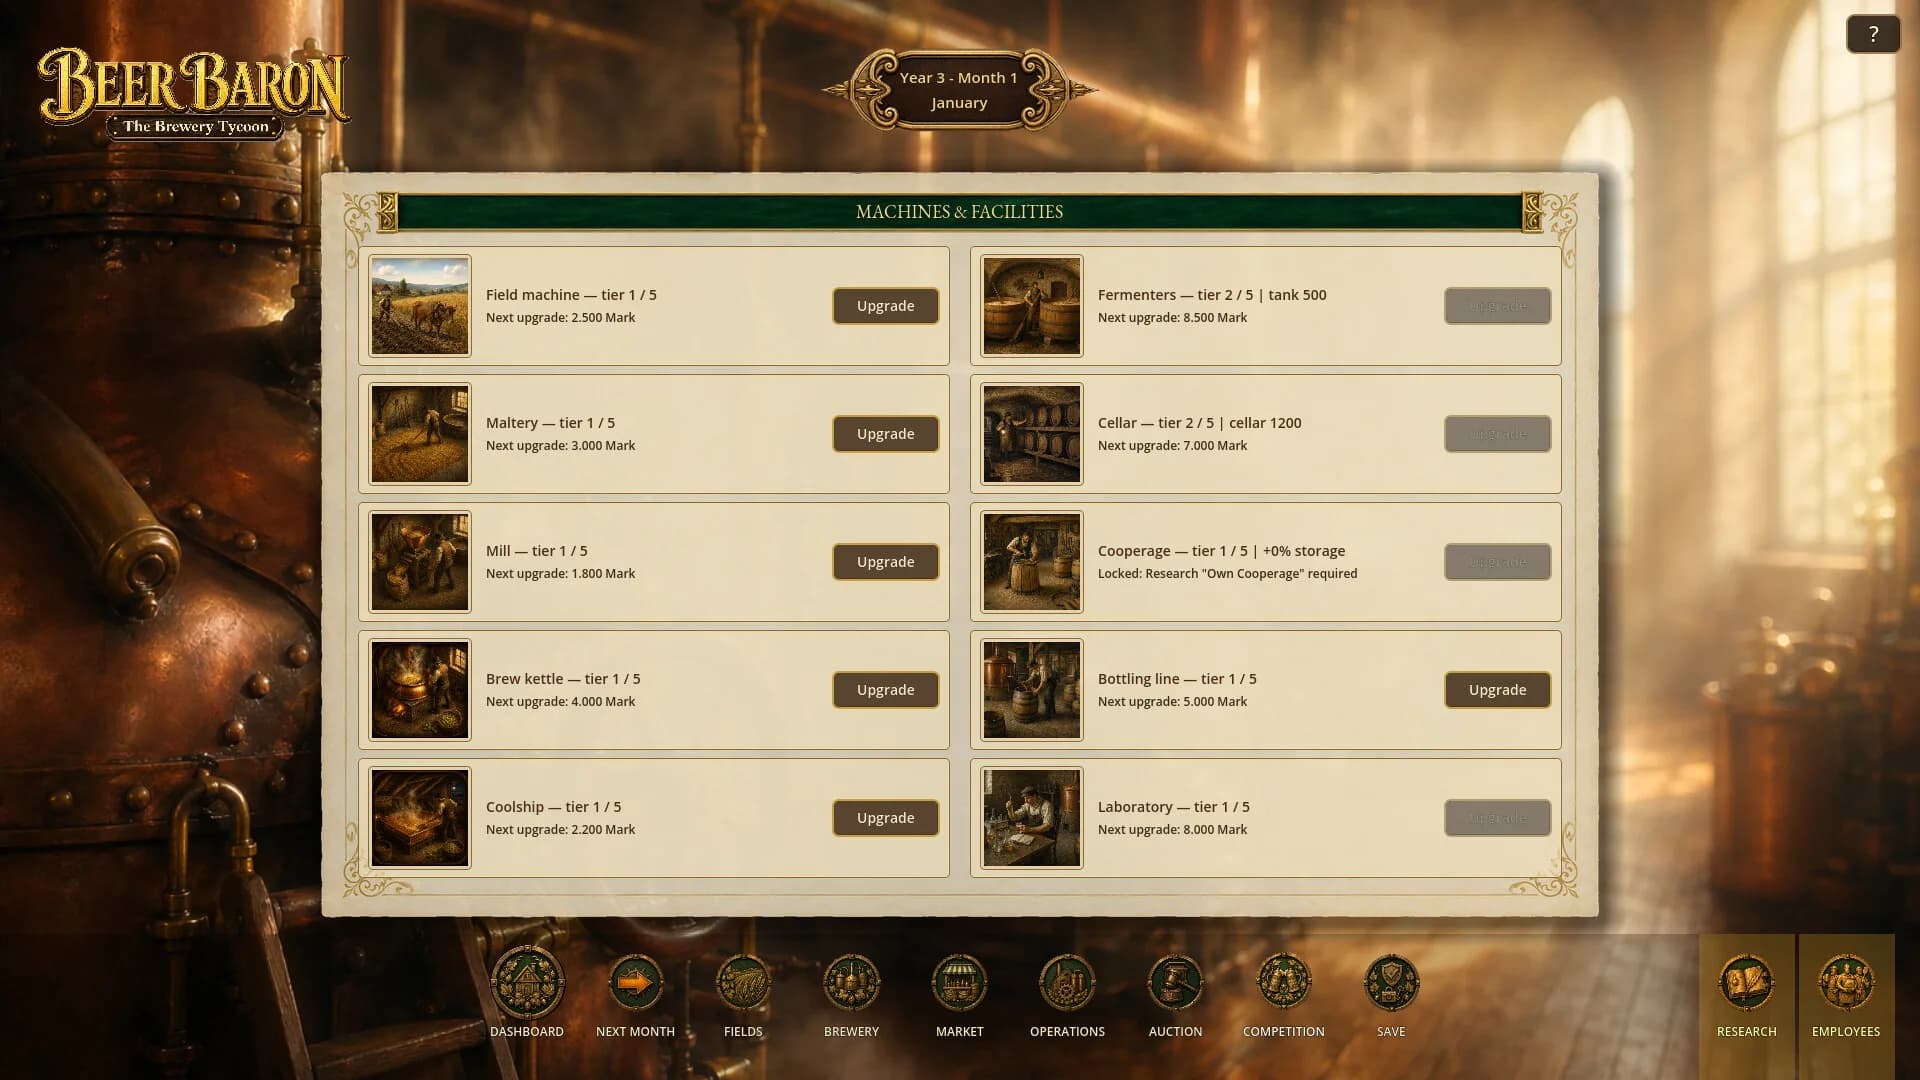Click 'Bottling line — tier 1 / 5' text

[x=1177, y=679]
